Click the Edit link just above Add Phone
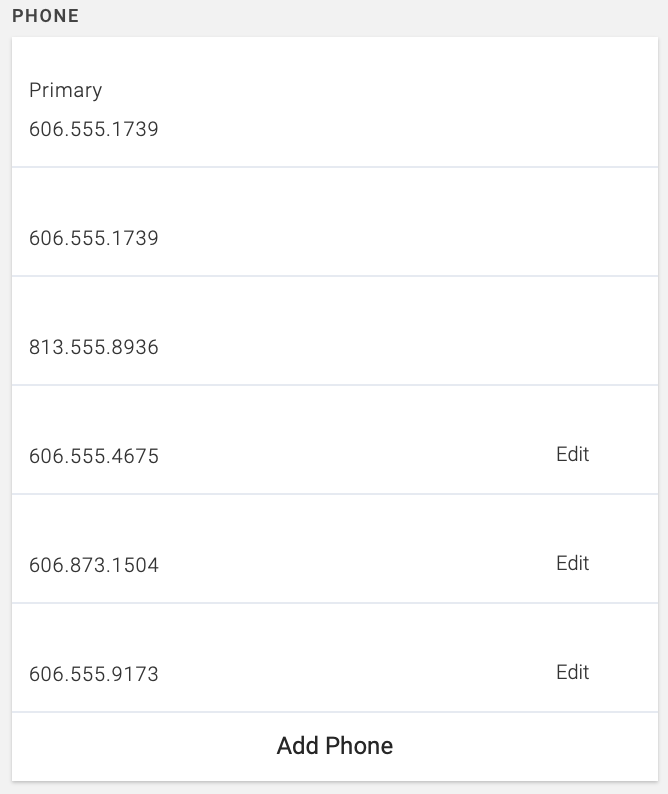Screen dimensions: 668x794 (572, 673)
